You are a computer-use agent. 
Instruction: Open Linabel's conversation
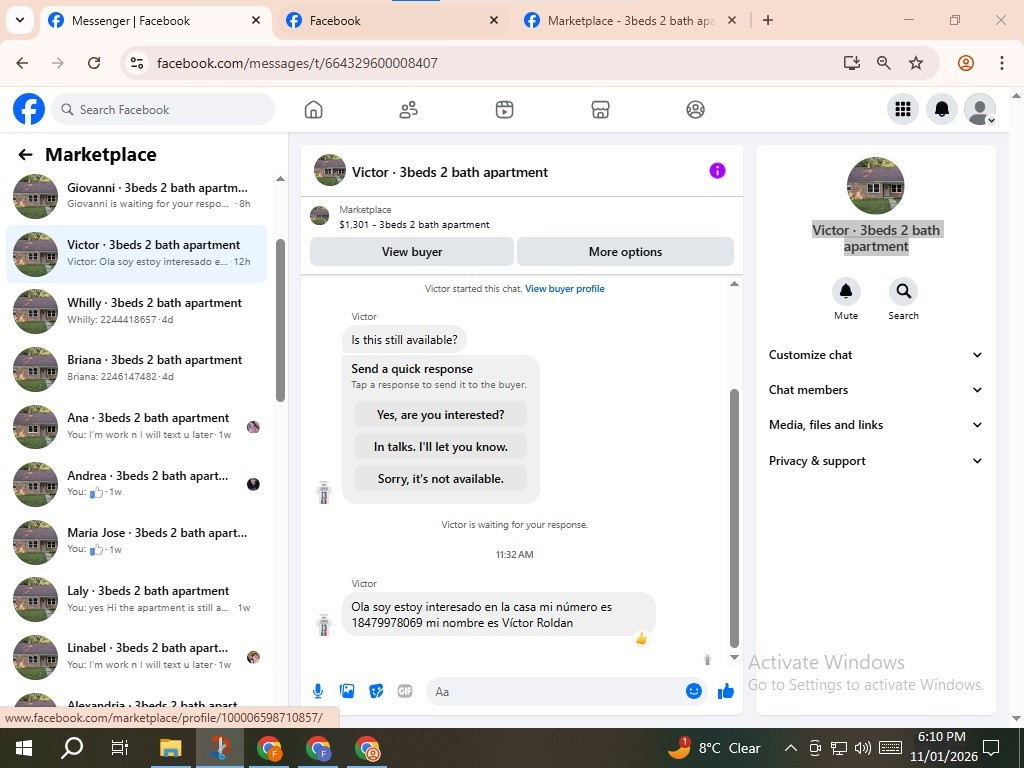pos(136,656)
